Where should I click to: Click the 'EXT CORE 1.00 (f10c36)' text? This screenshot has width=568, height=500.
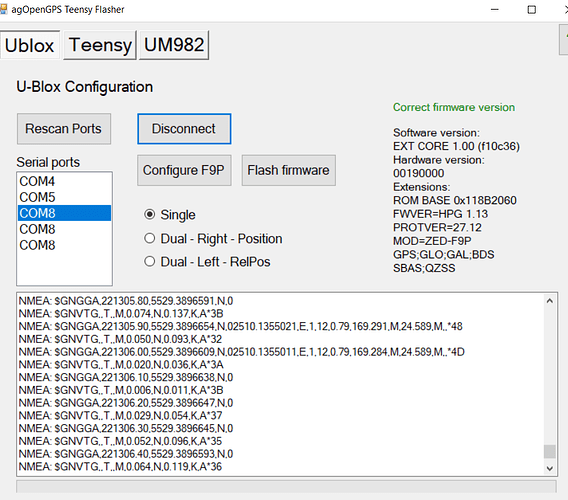pyautogui.click(x=456, y=146)
